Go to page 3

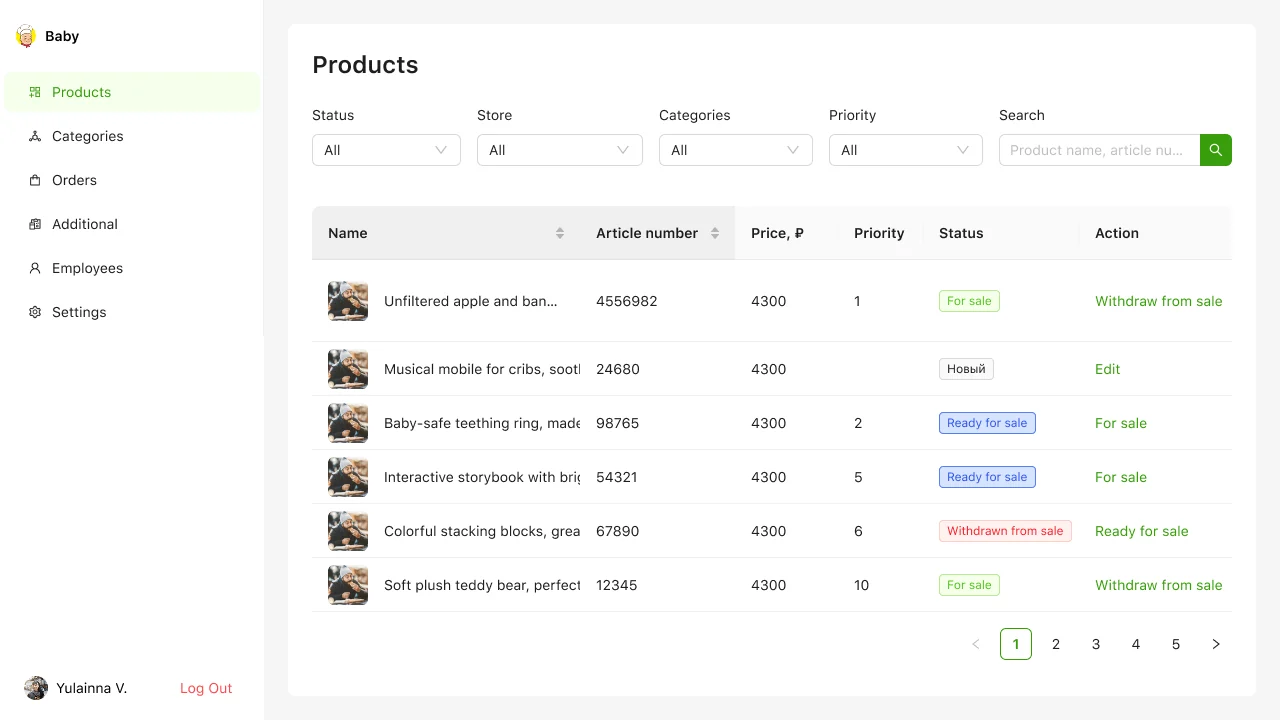(x=1096, y=644)
